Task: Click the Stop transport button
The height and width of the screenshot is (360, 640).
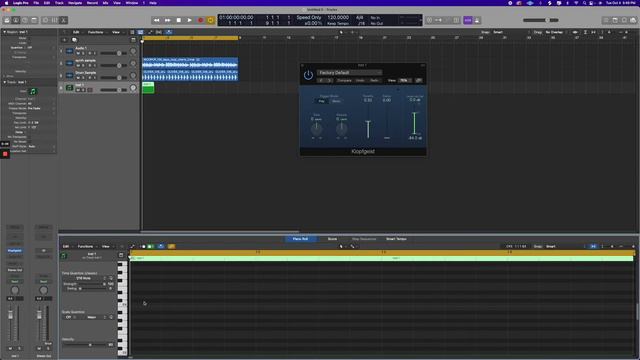Action: point(178,20)
